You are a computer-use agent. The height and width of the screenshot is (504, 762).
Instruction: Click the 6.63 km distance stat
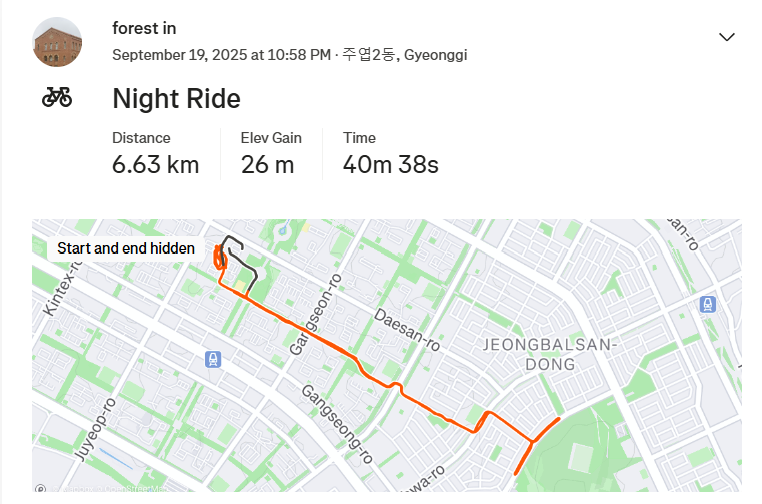pyautogui.click(x=155, y=164)
